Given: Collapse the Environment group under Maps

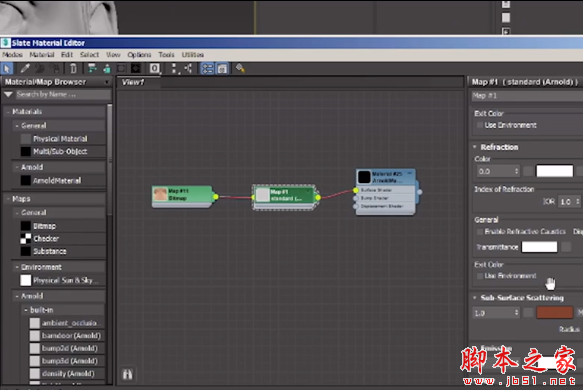Looking at the screenshot, I should click(x=16, y=267).
